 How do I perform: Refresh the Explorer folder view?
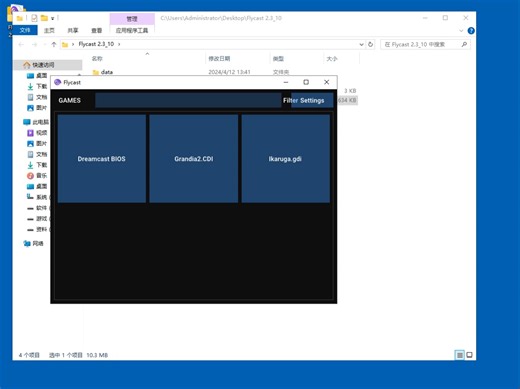(370, 44)
